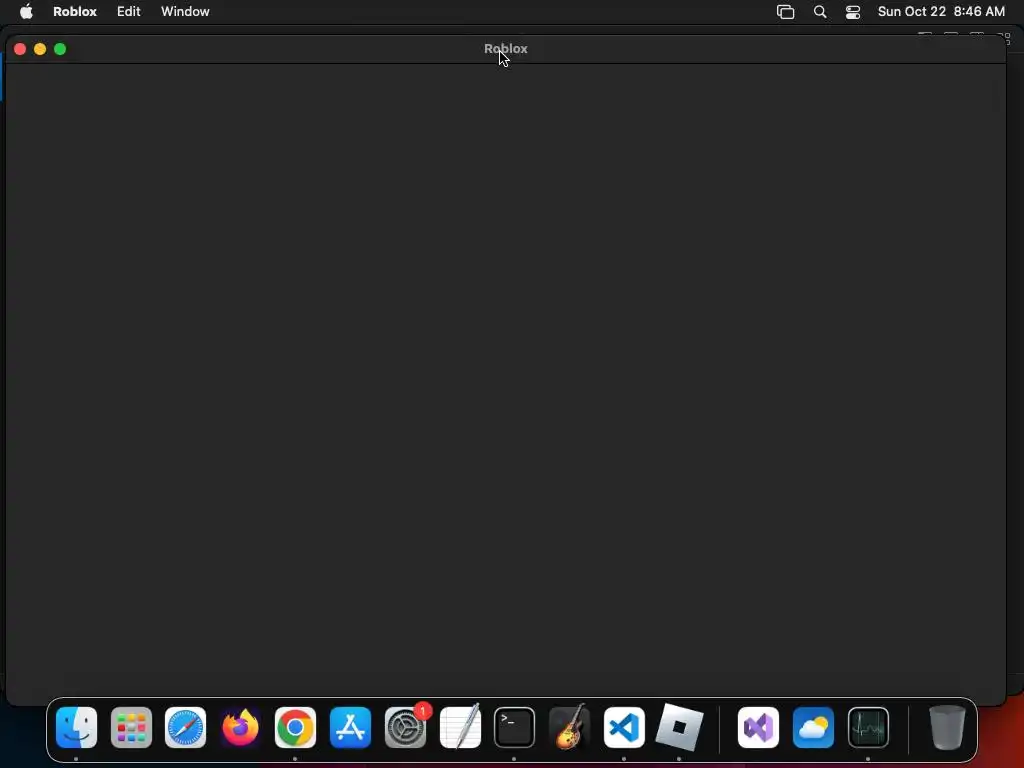Image resolution: width=1024 pixels, height=768 pixels.
Task: Click the Roblox window title text
Action: (x=505, y=48)
